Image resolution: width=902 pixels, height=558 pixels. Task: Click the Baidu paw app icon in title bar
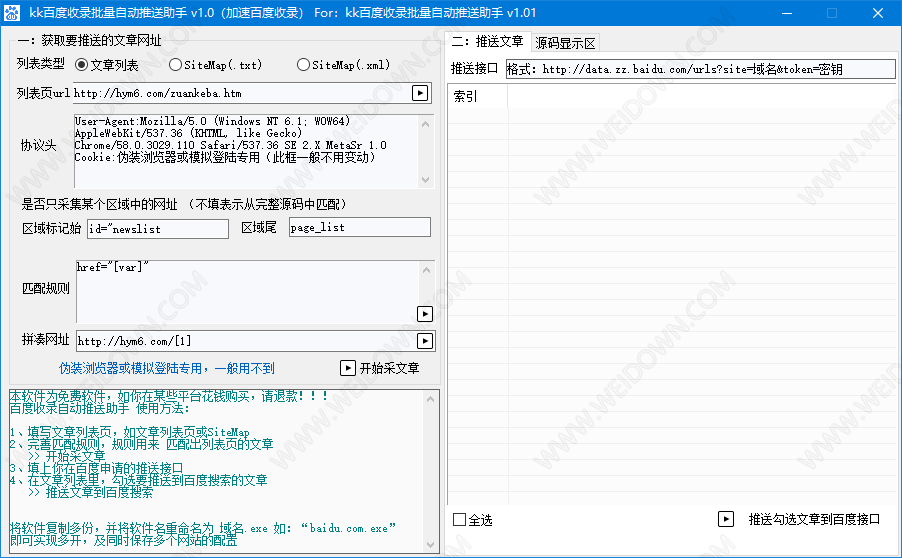tap(12, 13)
